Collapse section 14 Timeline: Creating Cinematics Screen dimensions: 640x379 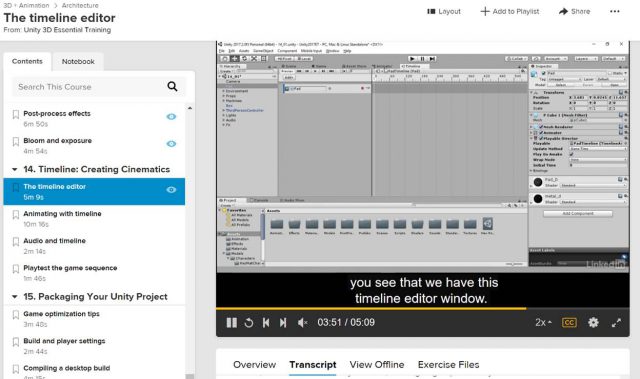pos(15,169)
